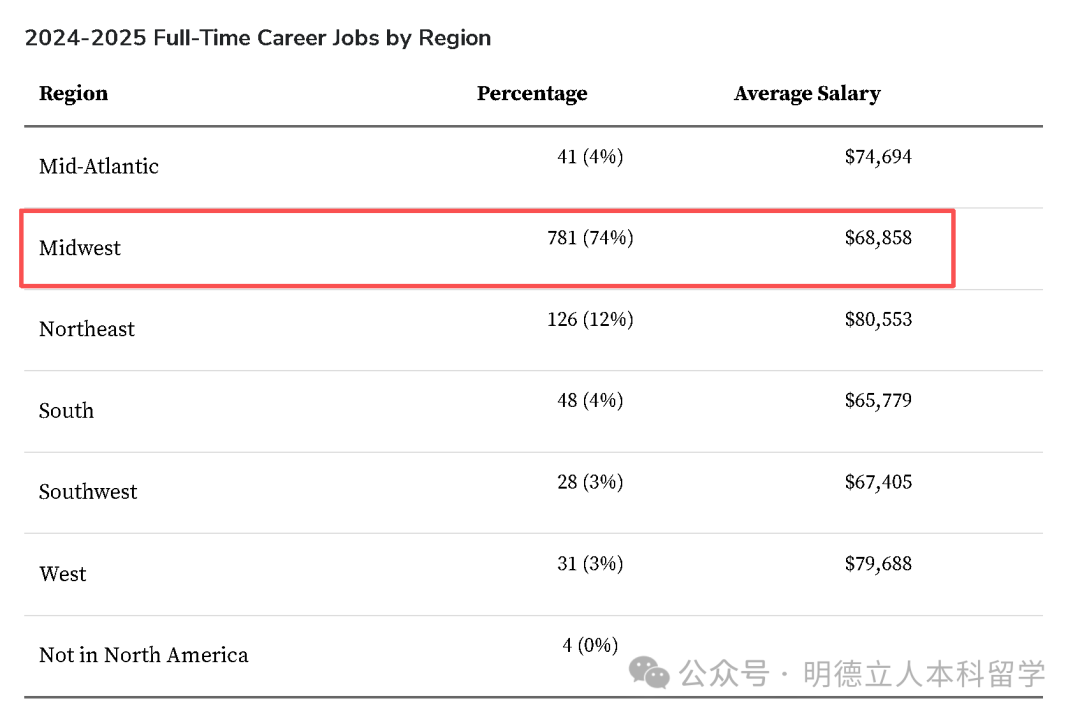
Task: Click the Mid-Atlantic $74,694 salary value
Action: click(878, 156)
